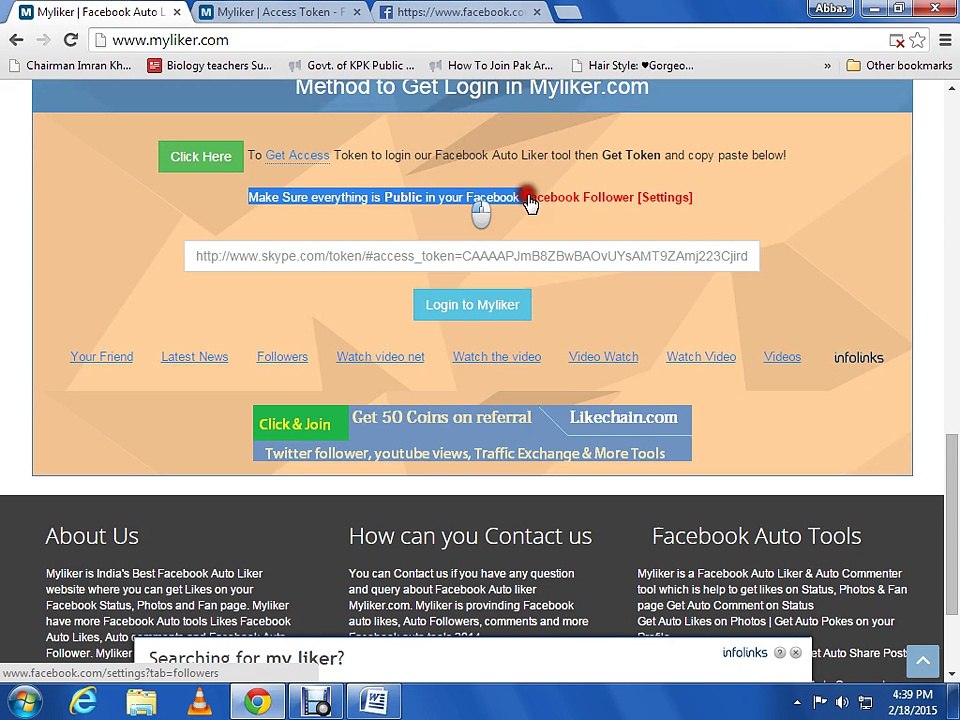
Task: Click the Action Center flag icon
Action: coord(819,702)
